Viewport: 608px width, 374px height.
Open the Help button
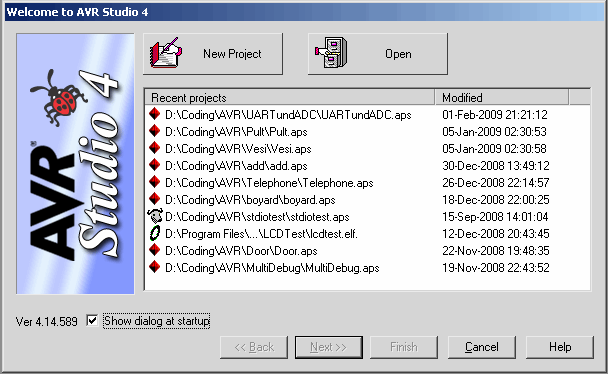click(x=560, y=347)
